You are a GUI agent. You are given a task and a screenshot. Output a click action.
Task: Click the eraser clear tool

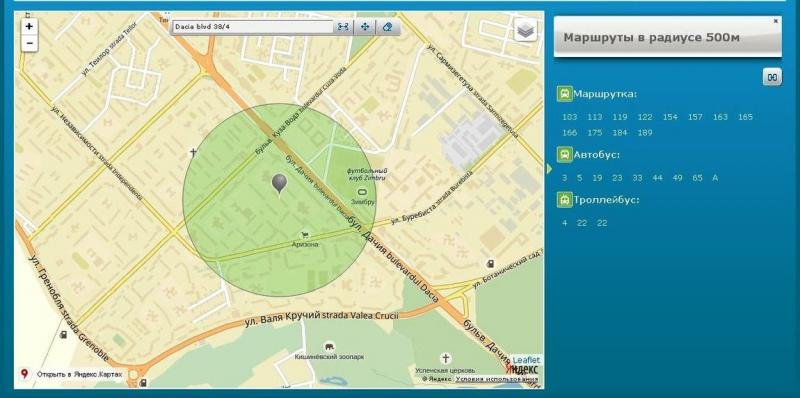click(387, 27)
